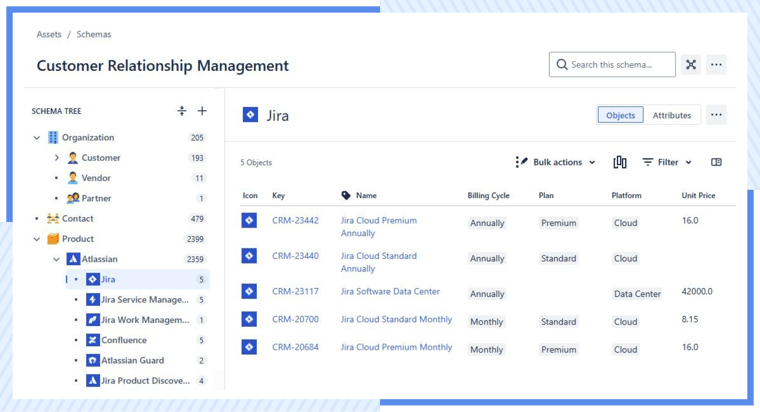The image size is (760, 412).
Task: Click the Customer person icon in tree
Action: 73,158
